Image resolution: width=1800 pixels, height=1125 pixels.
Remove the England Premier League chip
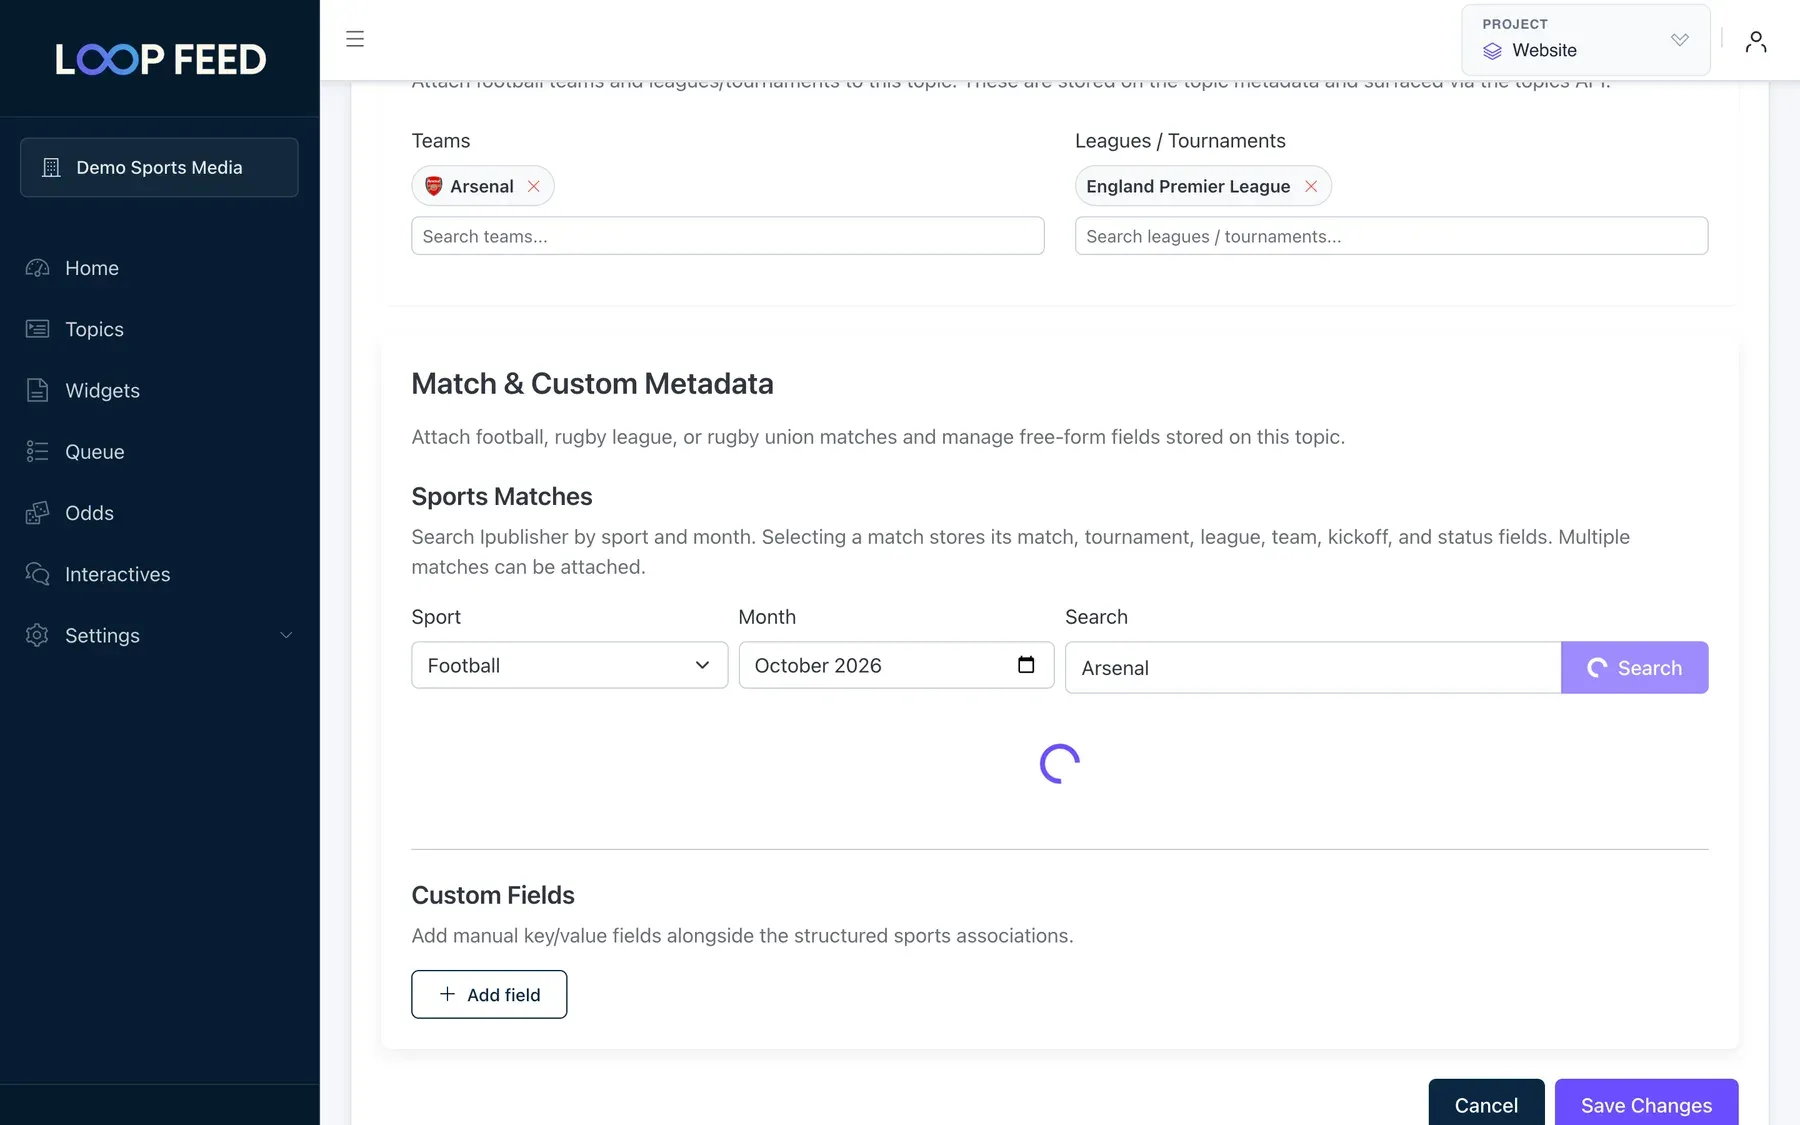[1311, 186]
